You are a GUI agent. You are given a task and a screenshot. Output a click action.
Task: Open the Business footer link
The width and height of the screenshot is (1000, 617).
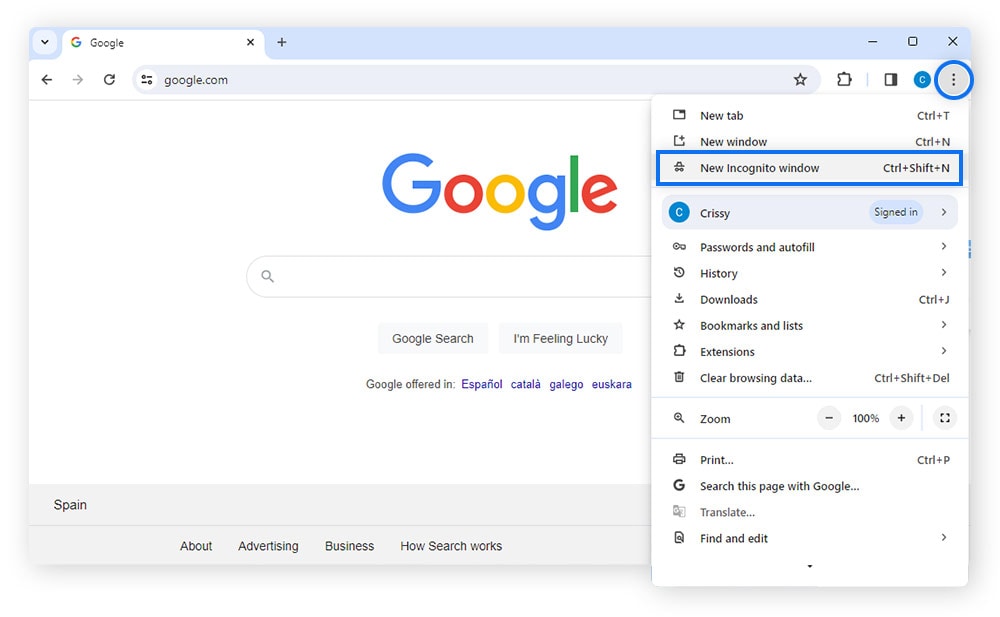coord(349,546)
